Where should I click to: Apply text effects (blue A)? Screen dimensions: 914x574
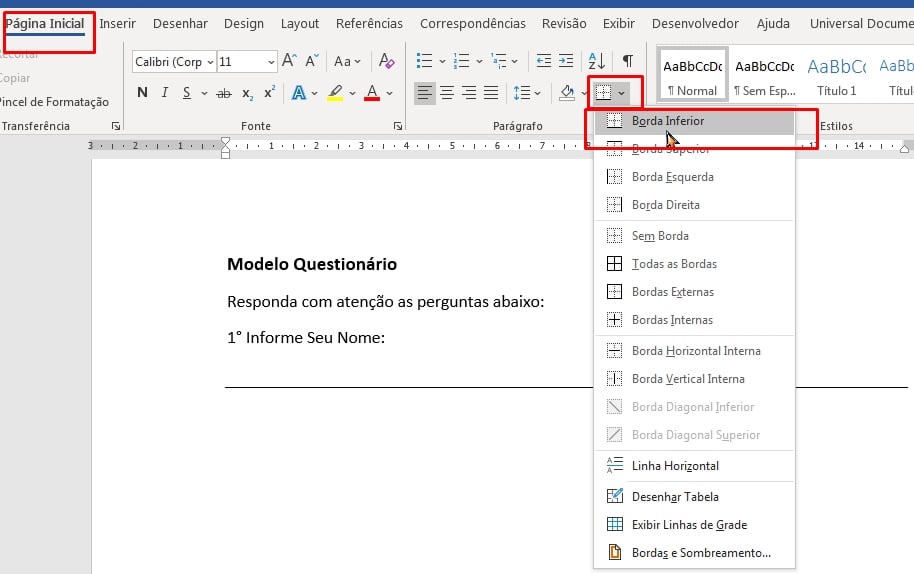point(299,93)
